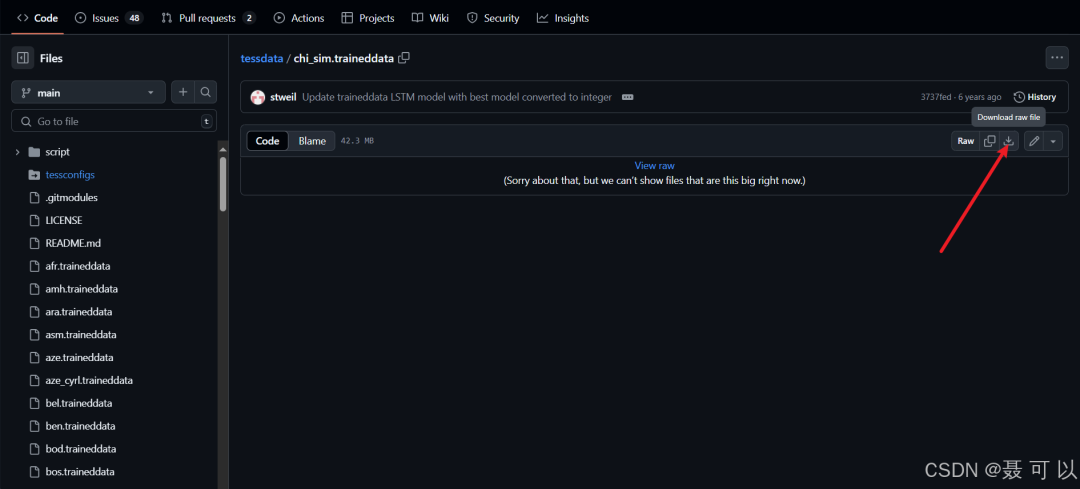
Task: Open the Projects tab
Action: pyautogui.click(x=368, y=18)
